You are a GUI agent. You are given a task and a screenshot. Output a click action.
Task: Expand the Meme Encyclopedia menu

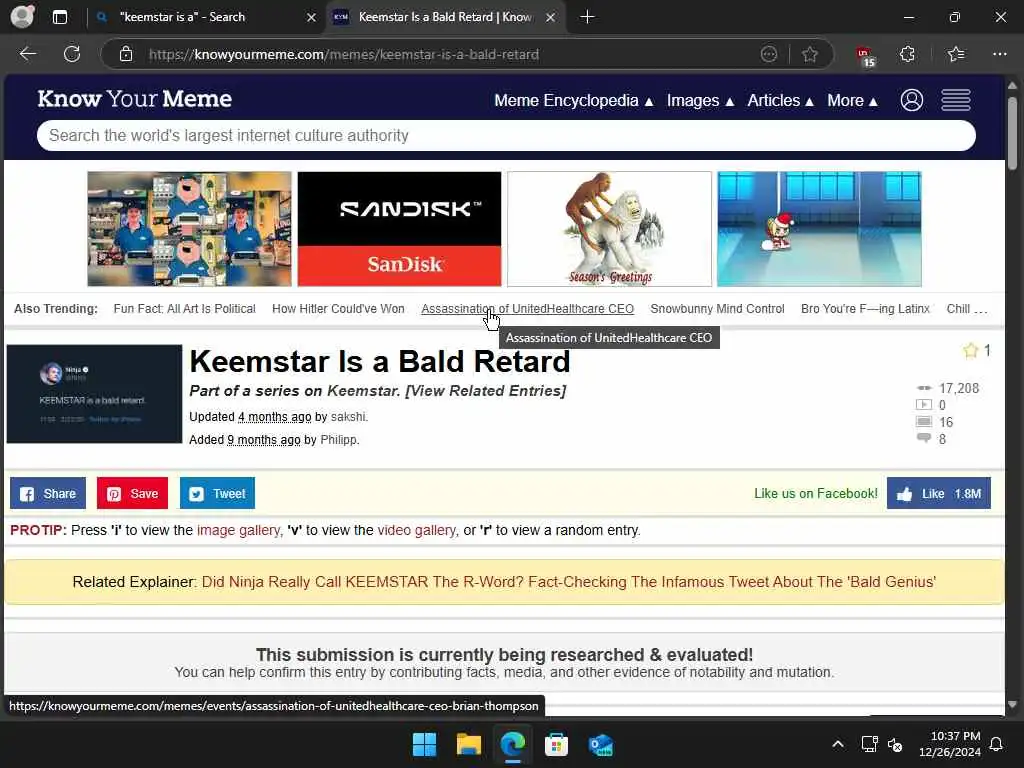(573, 101)
